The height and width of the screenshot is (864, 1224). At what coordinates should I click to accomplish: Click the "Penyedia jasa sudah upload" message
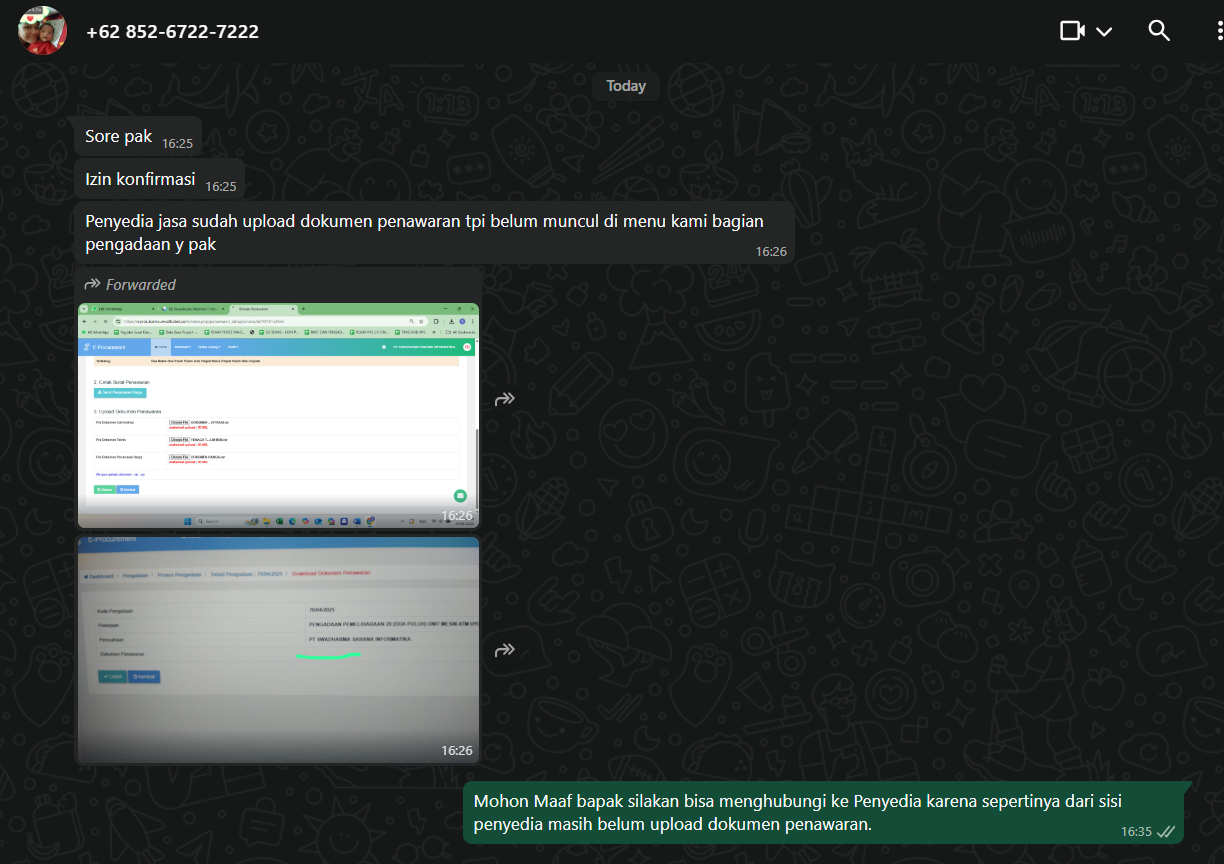click(420, 232)
